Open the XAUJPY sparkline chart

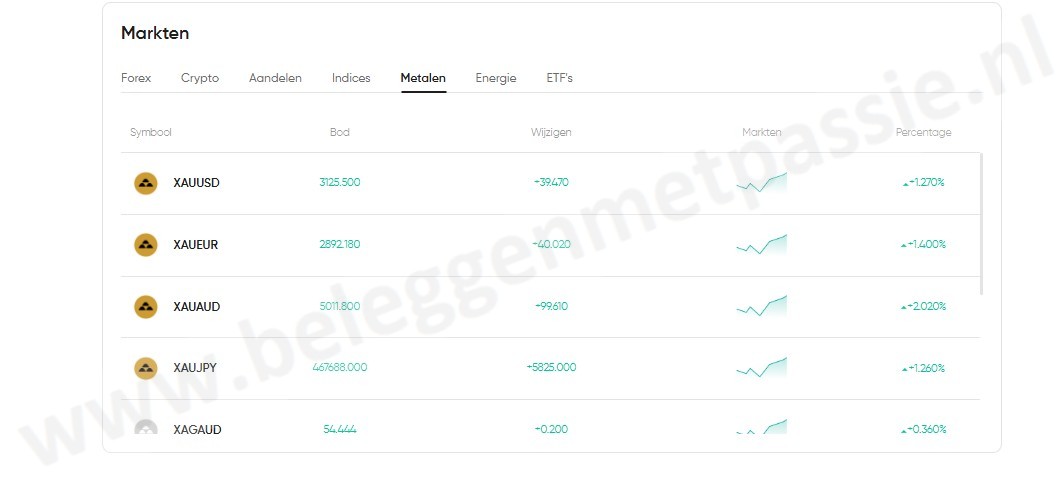pos(762,368)
